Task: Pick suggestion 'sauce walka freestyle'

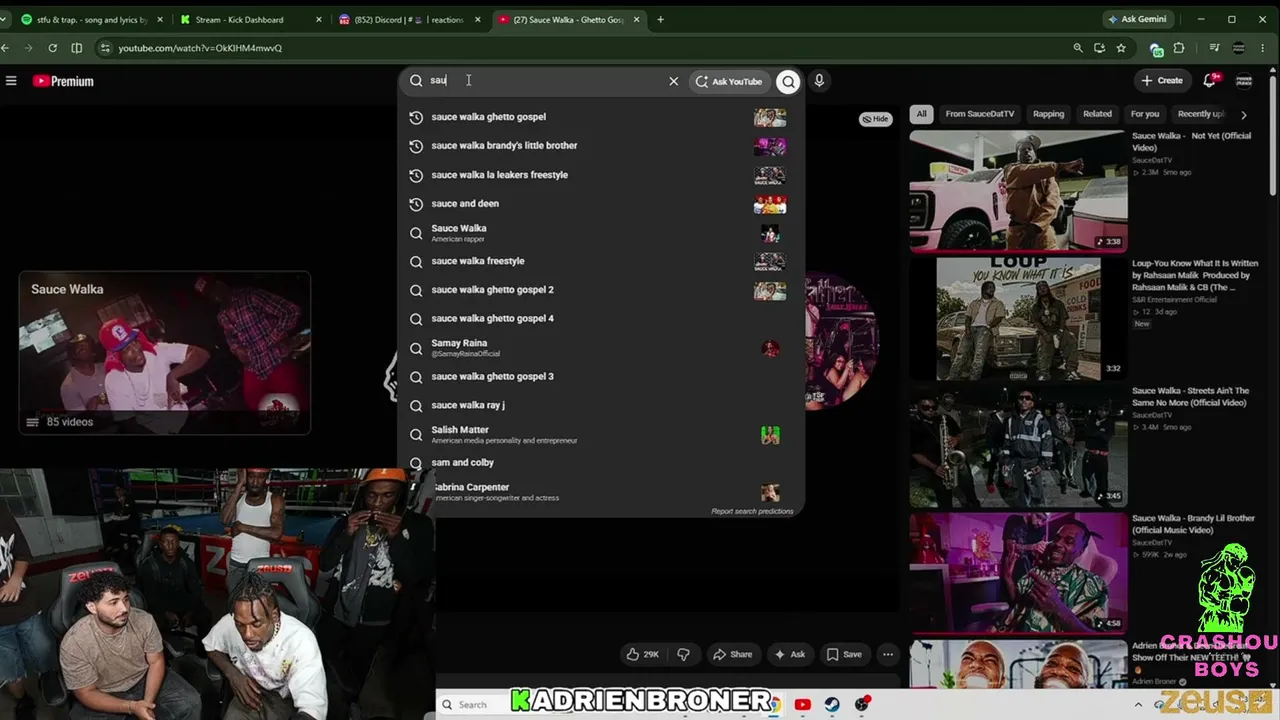Action: 600,261
